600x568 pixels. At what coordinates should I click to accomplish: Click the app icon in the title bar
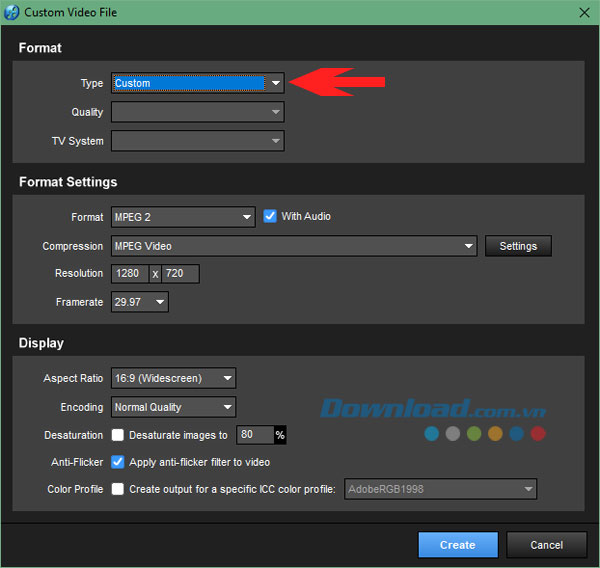(x=12, y=12)
